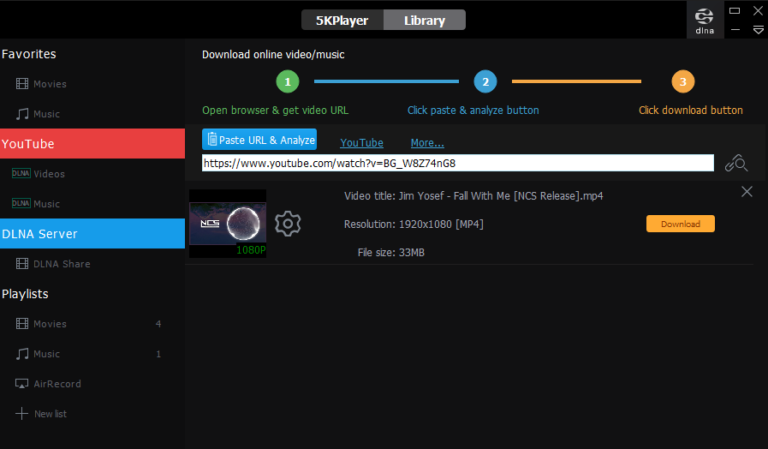Open the Favorites Movies item
This screenshot has width=768, height=449.
pos(49,84)
